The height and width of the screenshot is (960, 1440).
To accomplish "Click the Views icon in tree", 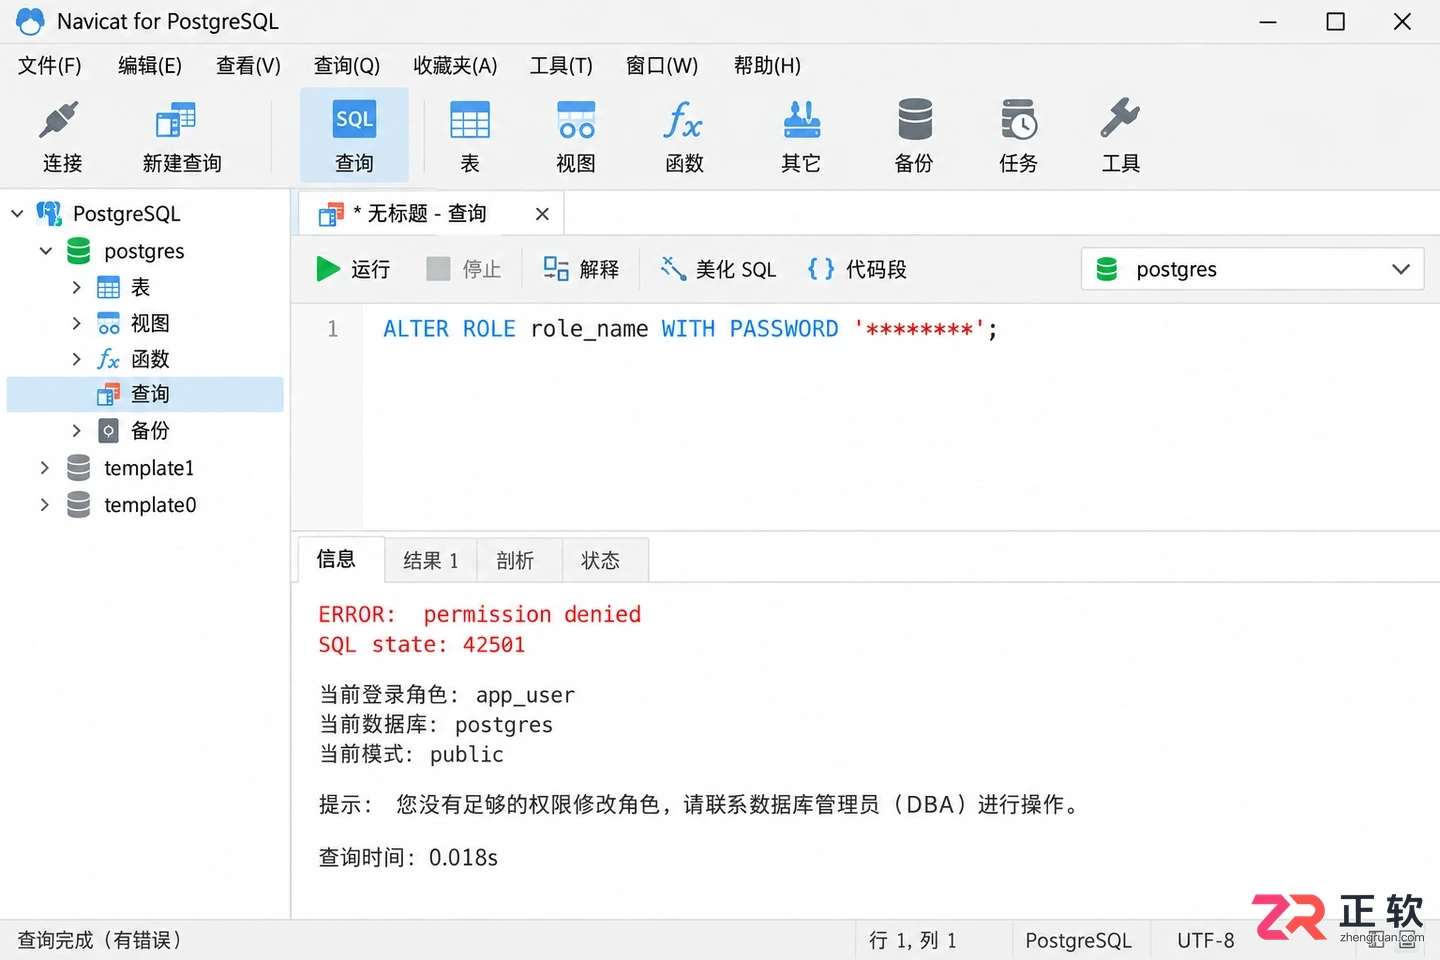I will point(108,323).
